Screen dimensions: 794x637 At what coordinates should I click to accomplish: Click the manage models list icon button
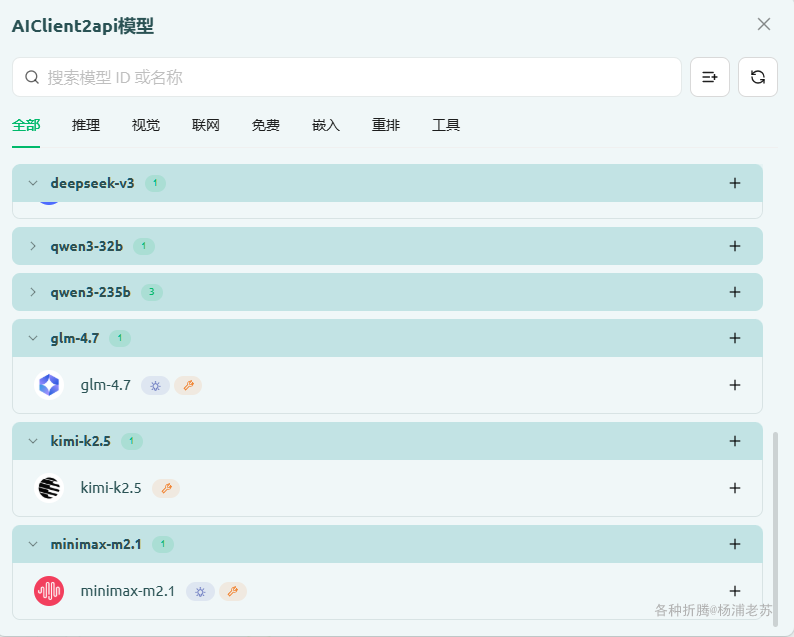pyautogui.click(x=709, y=77)
